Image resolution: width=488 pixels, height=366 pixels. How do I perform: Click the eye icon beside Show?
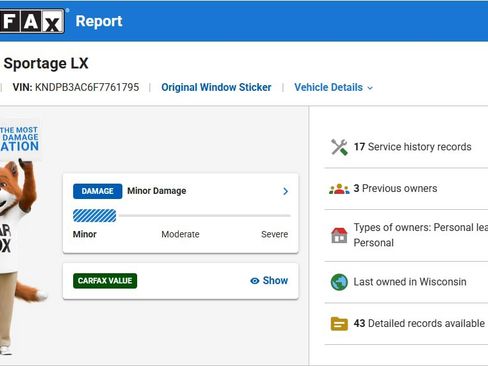[x=255, y=281]
